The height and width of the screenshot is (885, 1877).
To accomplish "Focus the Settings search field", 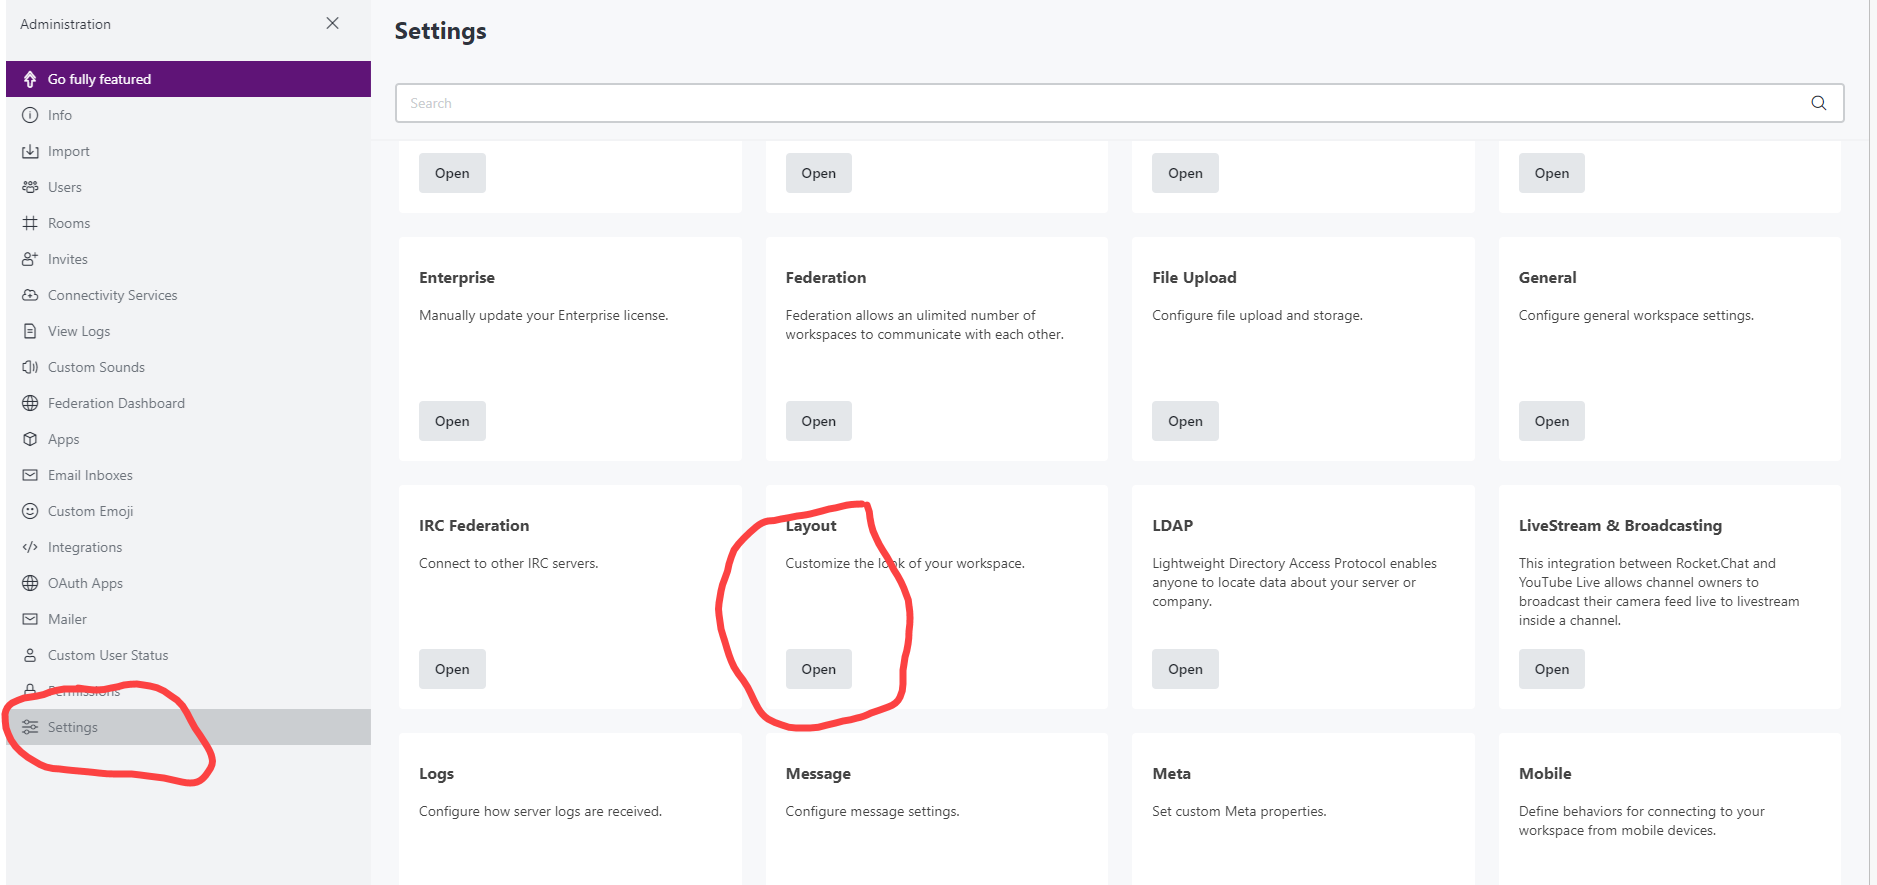I will 1100,103.
